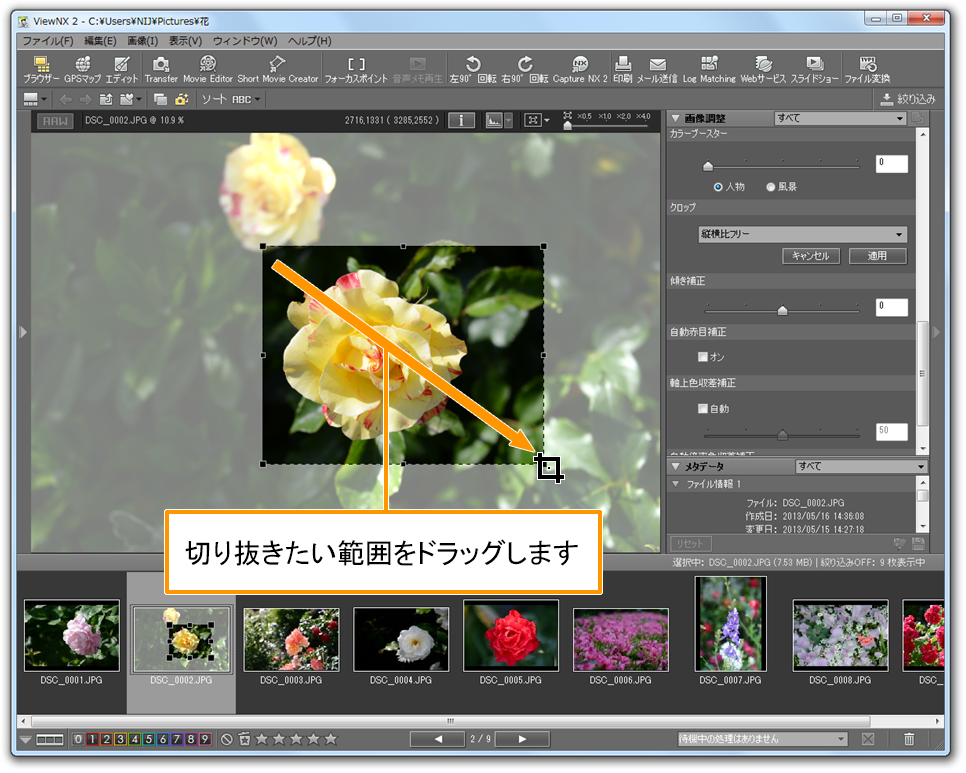Open the ウィンドウ(W) menu
The width and height of the screenshot is (966, 773).
click(245, 41)
